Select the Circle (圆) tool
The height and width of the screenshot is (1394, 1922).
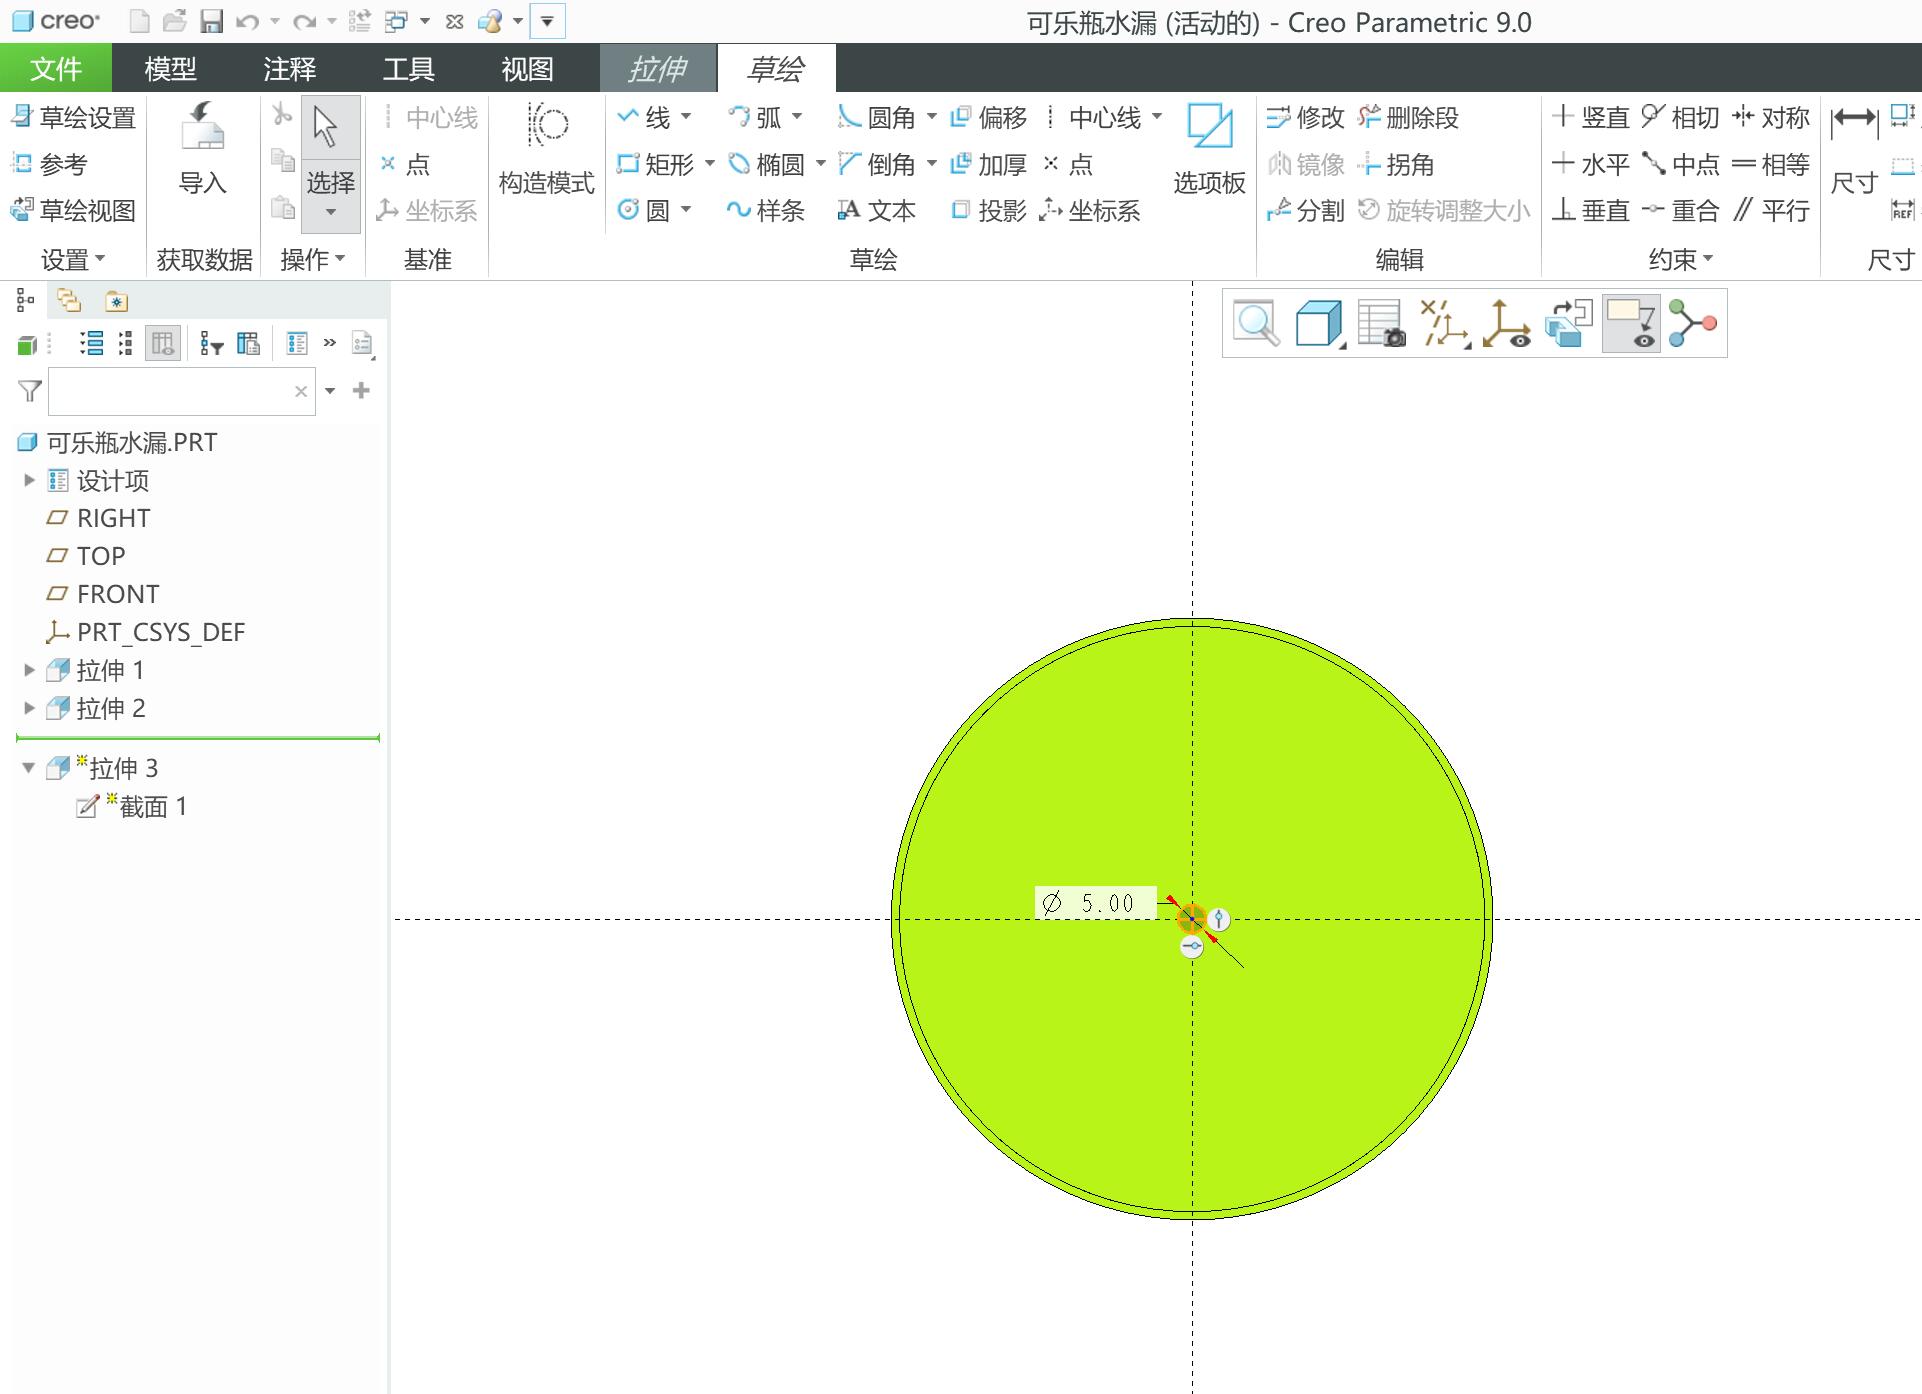644,210
